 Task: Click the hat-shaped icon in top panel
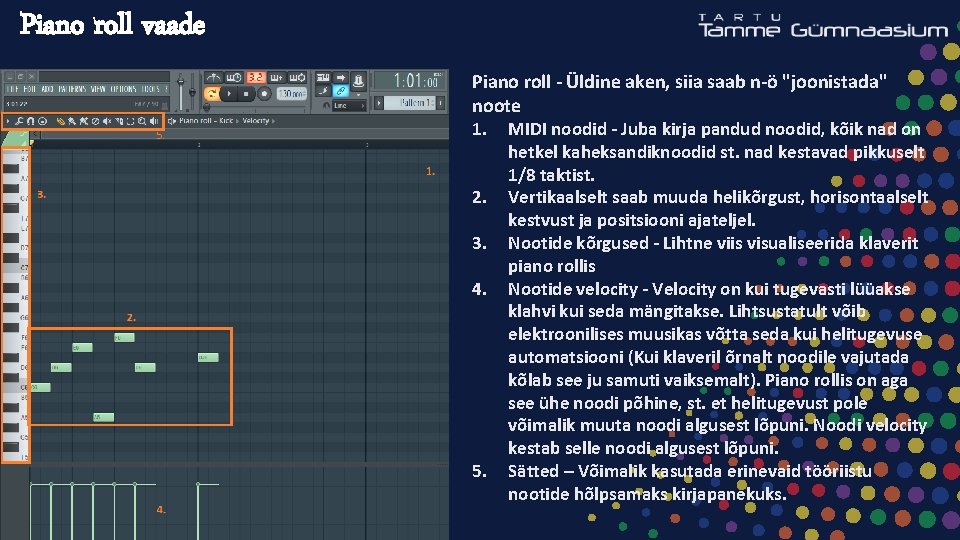click(358, 81)
